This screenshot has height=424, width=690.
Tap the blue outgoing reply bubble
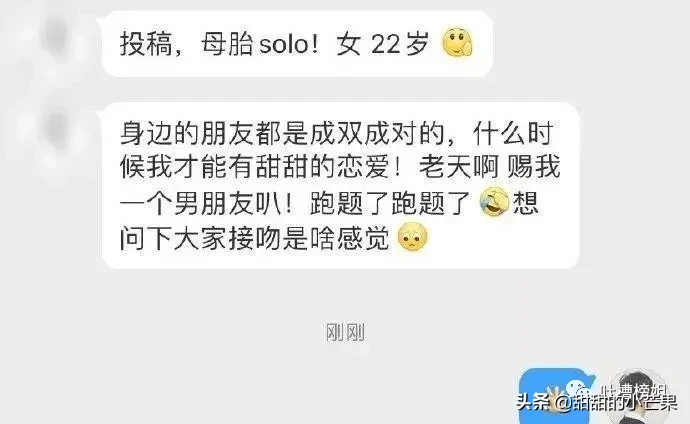coord(556,396)
